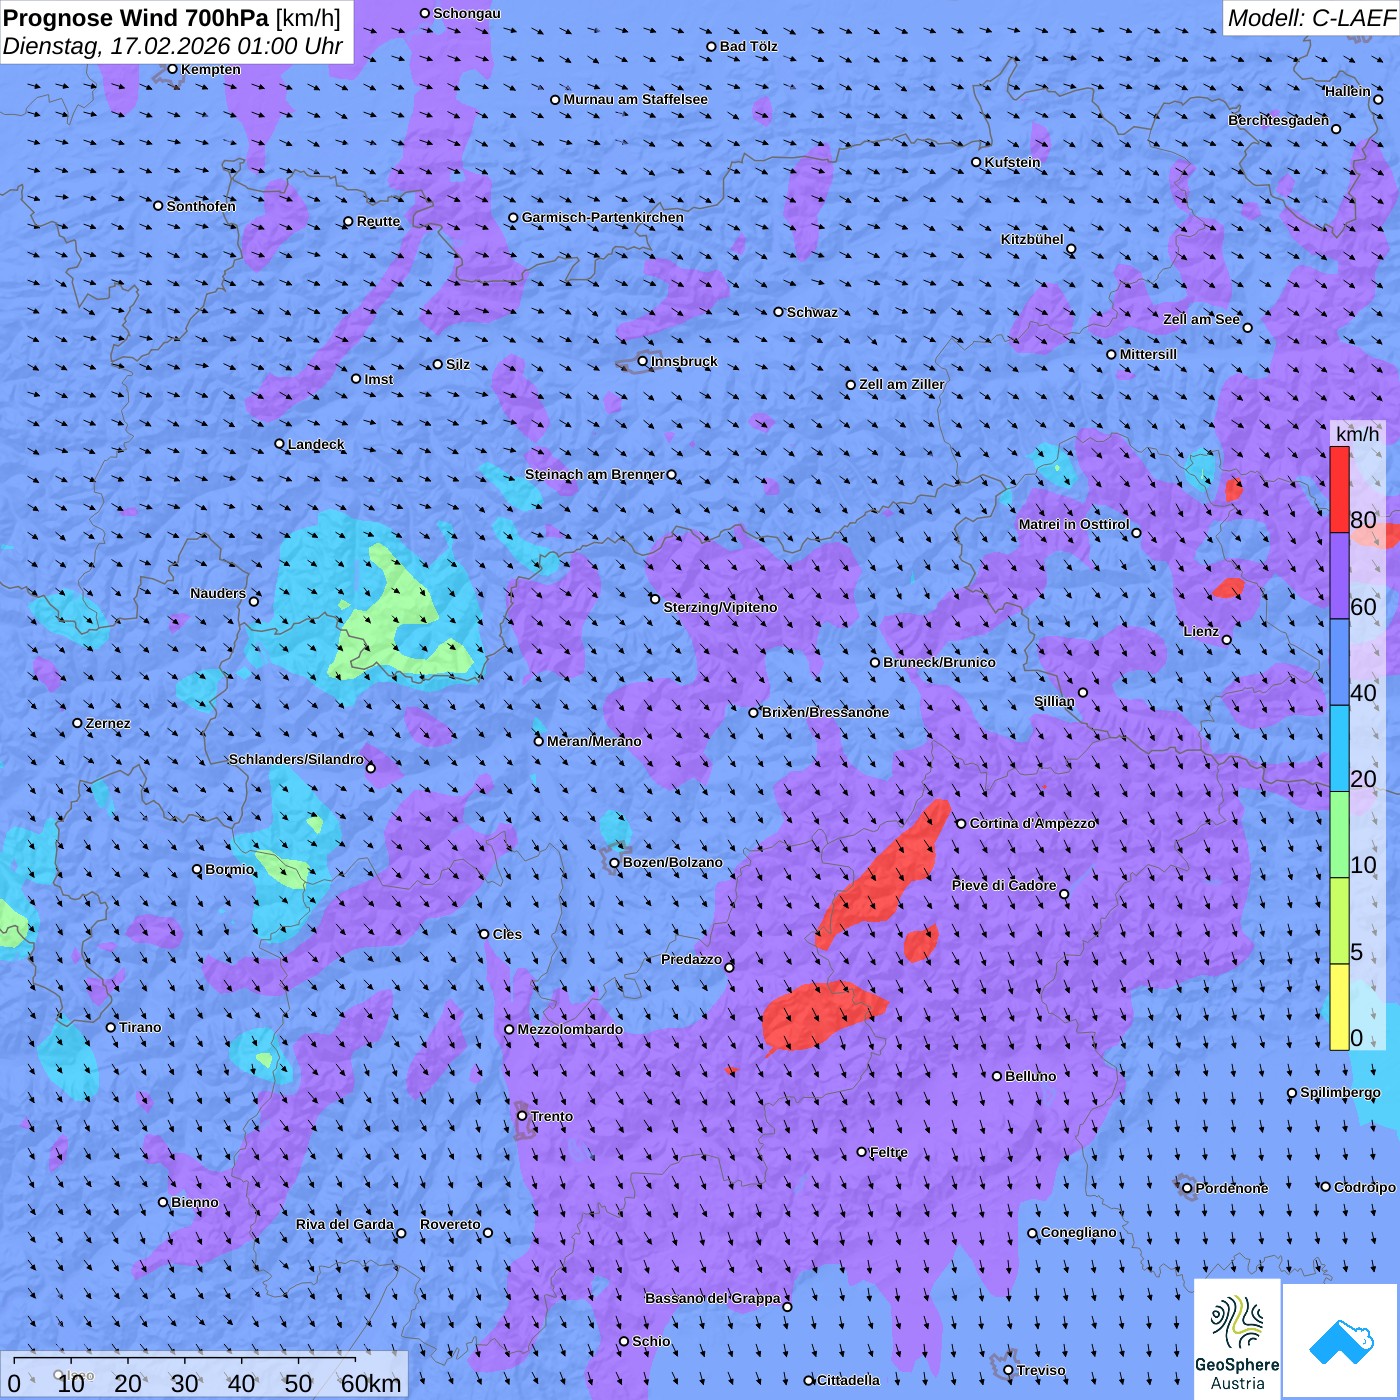Click the km/h legend heading
Viewport: 1400px width, 1400px height.
1357,434
